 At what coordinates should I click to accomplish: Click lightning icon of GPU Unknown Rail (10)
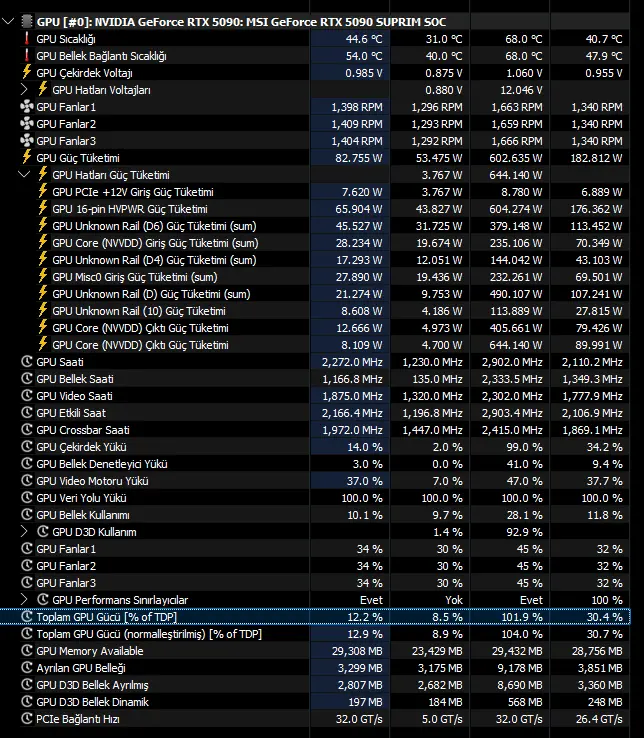[x=42, y=310]
